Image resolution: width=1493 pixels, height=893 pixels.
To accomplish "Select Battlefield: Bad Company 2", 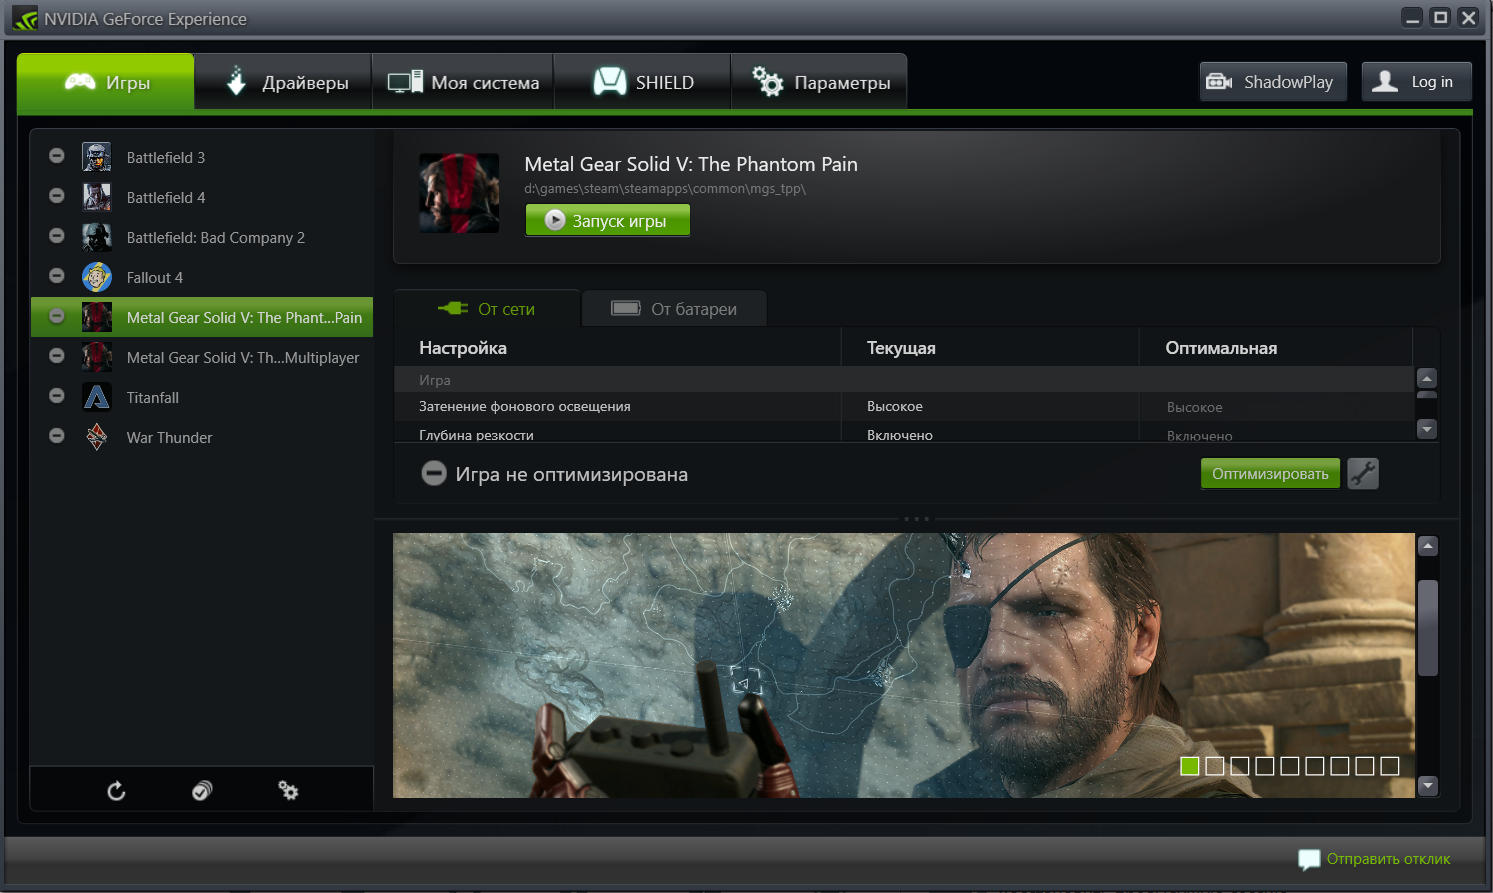I will point(202,237).
